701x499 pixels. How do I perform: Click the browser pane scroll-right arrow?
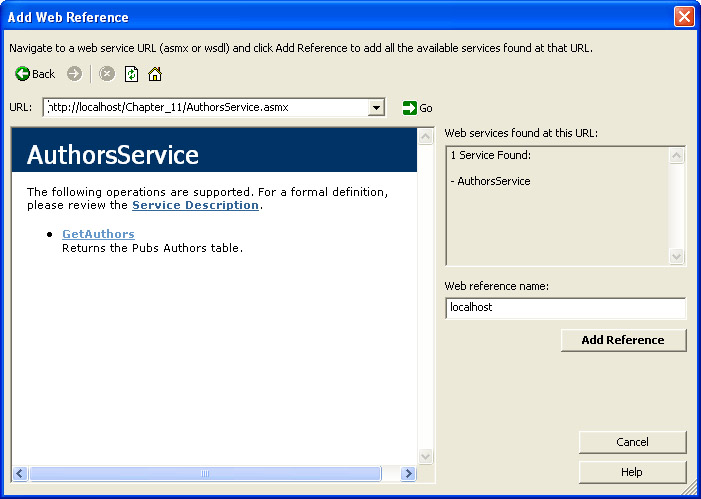408,474
